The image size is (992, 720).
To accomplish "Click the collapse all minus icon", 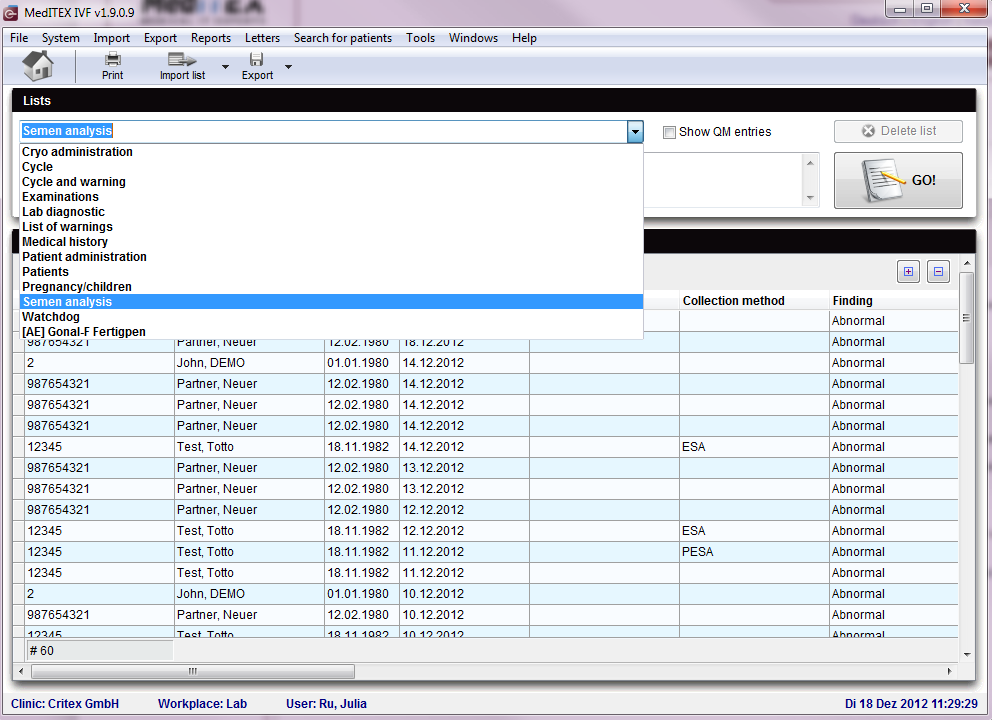I will coord(938,271).
